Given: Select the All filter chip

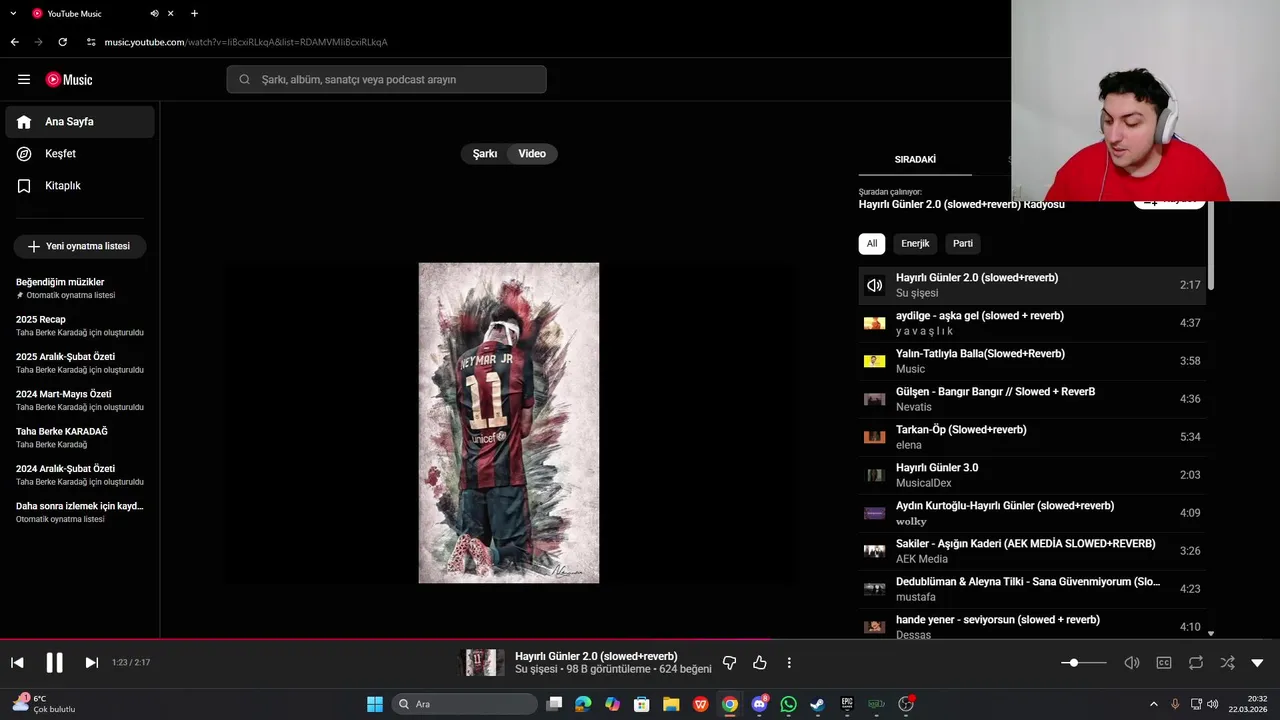Looking at the screenshot, I should pyautogui.click(x=872, y=243).
